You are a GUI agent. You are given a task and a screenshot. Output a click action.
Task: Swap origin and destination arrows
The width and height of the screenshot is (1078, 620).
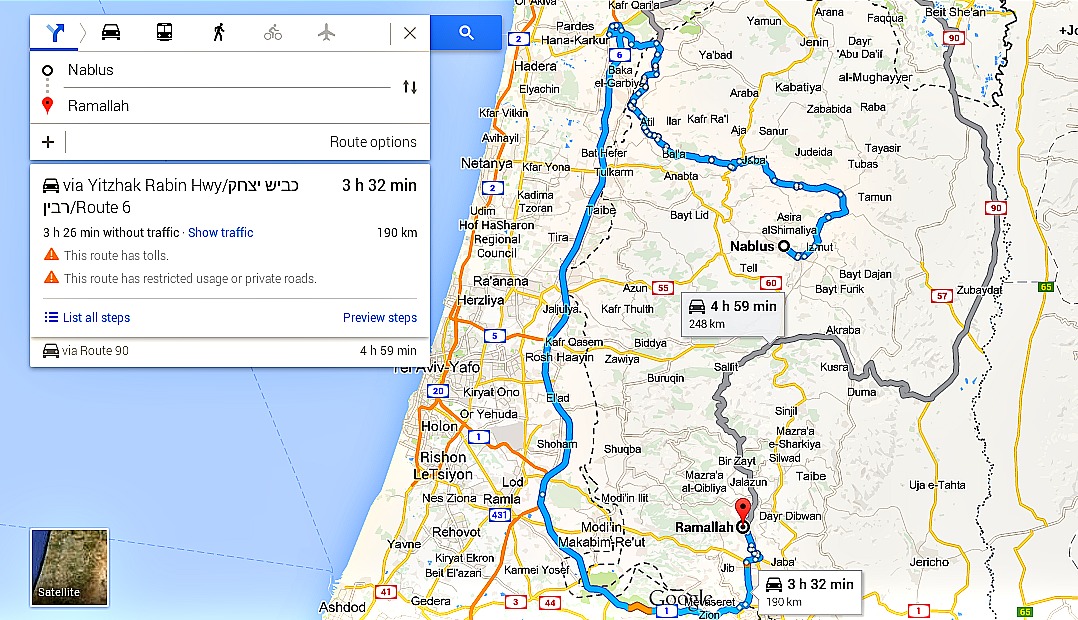click(410, 87)
